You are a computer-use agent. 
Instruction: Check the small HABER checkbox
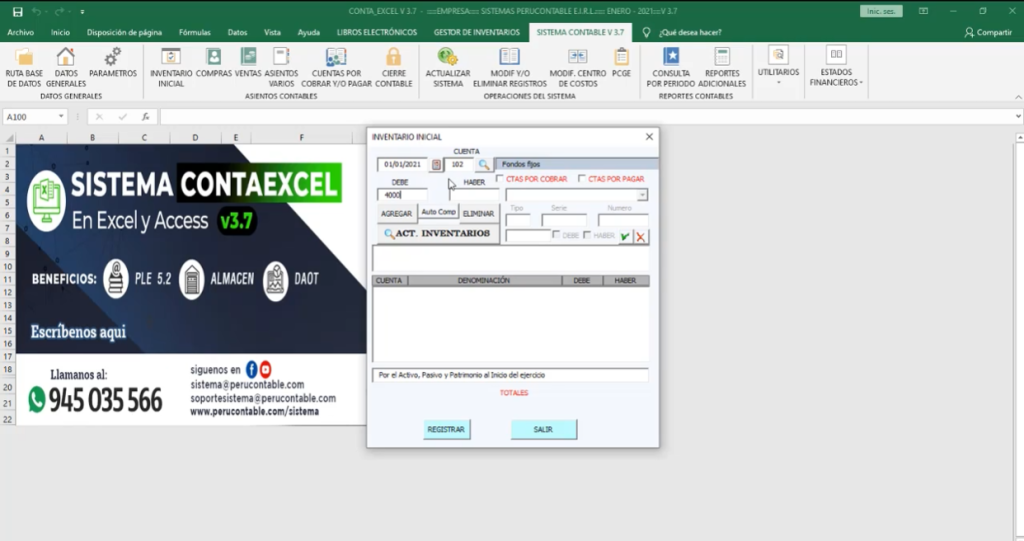pyautogui.click(x=587, y=235)
